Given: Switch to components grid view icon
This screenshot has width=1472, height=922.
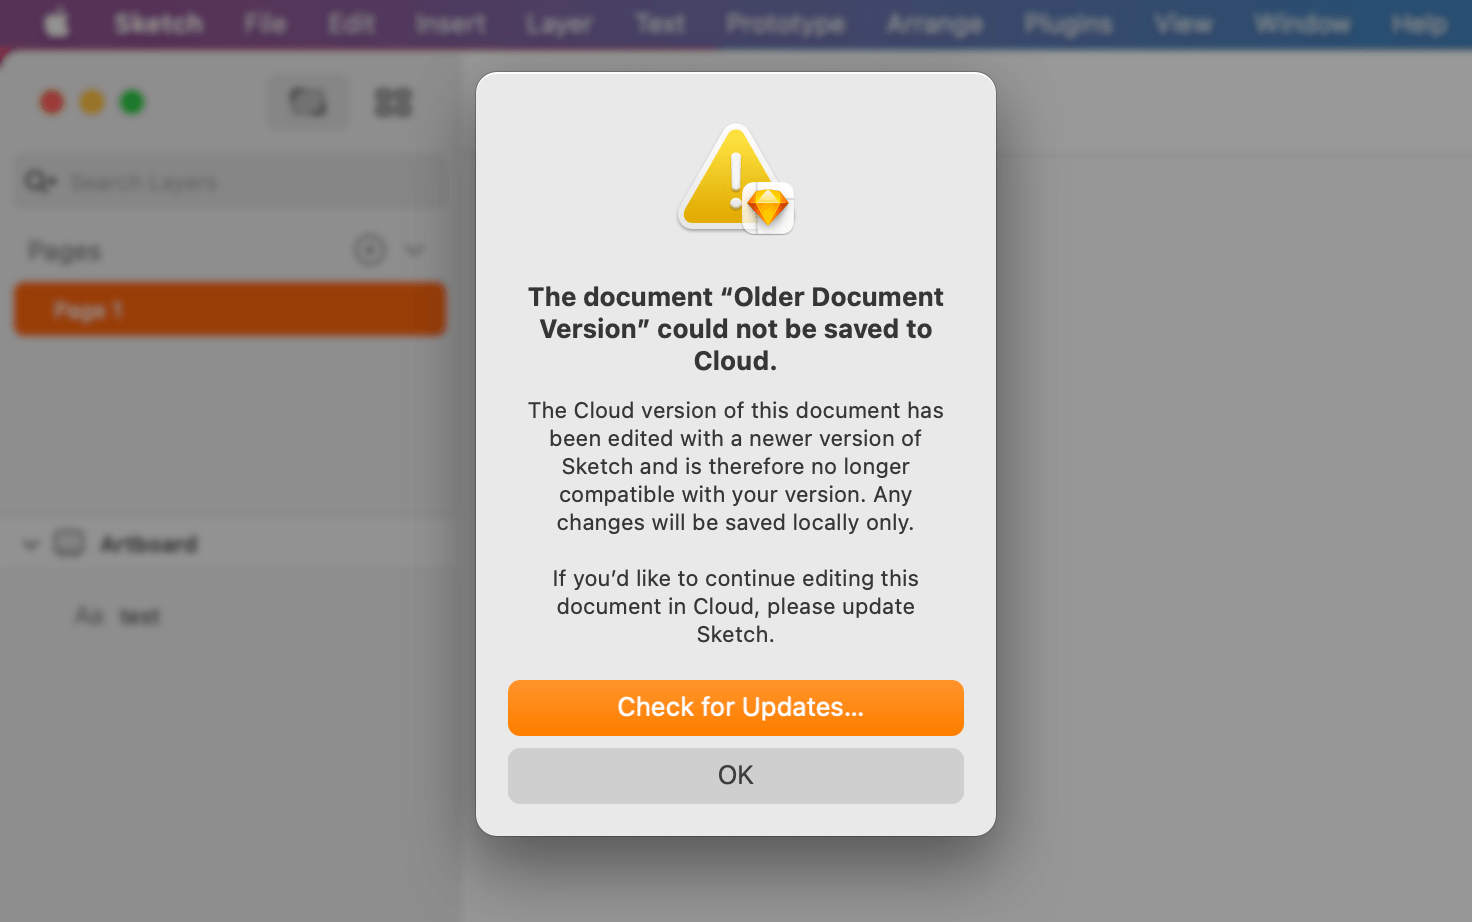Looking at the screenshot, I should click(393, 102).
